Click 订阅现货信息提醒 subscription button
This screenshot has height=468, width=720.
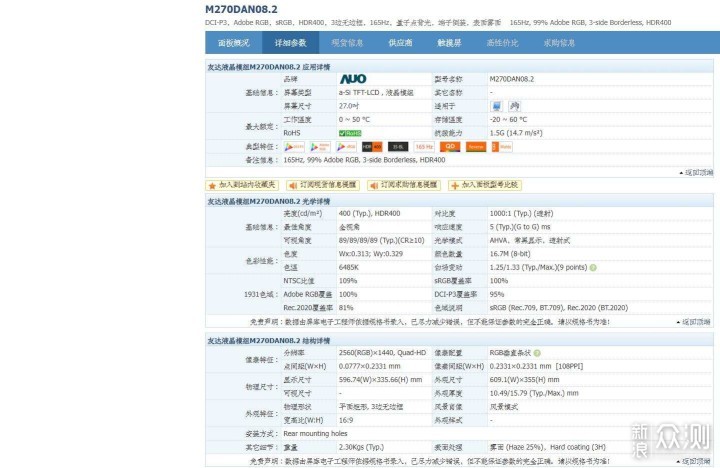pos(323,185)
